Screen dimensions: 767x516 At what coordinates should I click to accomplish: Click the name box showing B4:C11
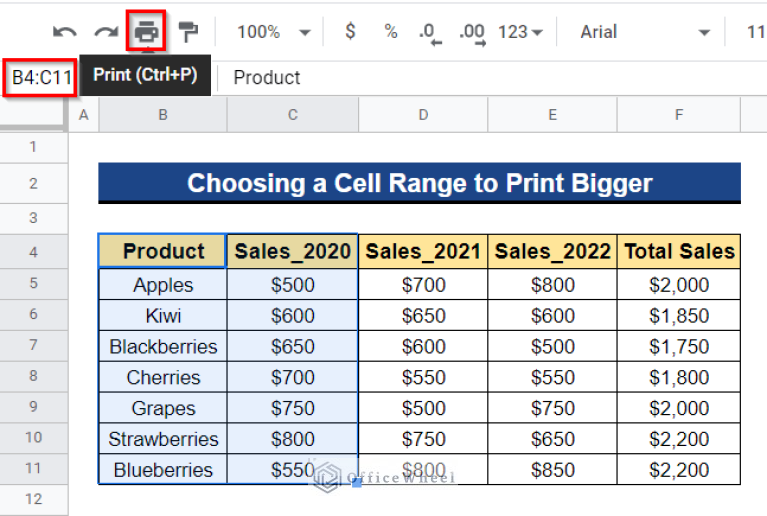click(x=40, y=78)
